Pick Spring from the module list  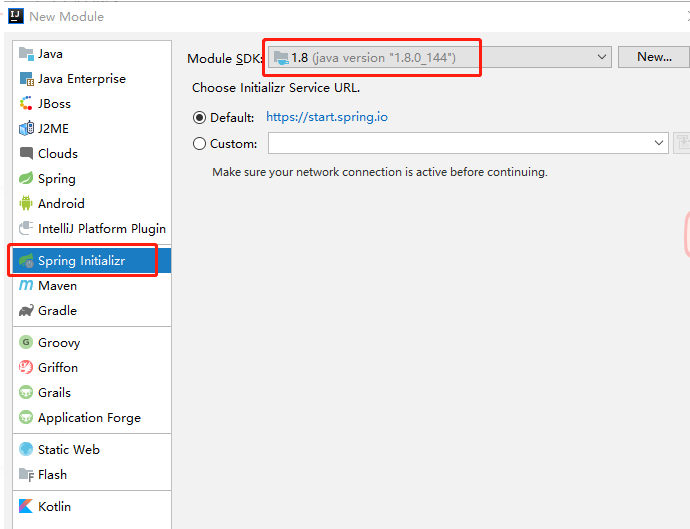pyautogui.click(x=92, y=179)
